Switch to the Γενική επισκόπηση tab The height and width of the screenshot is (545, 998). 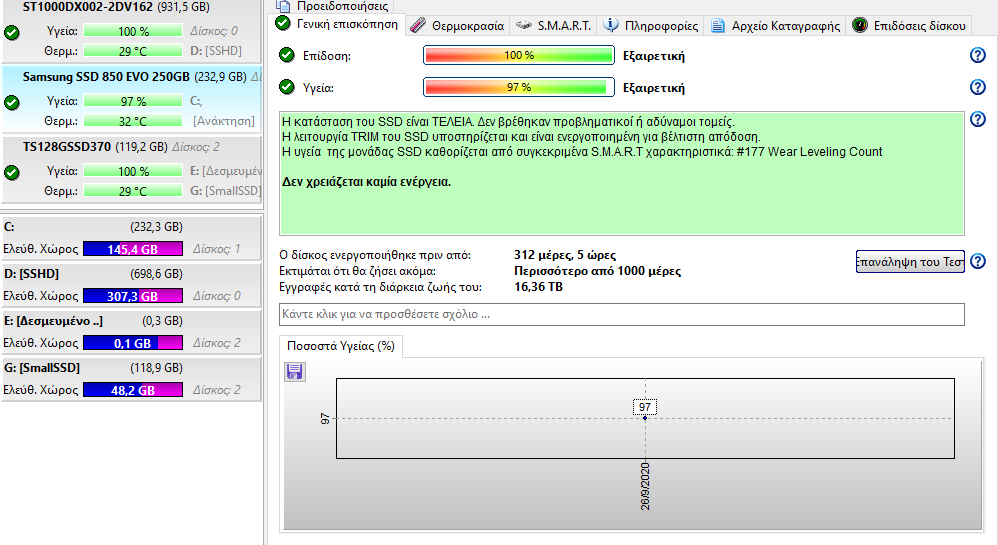coord(337,24)
